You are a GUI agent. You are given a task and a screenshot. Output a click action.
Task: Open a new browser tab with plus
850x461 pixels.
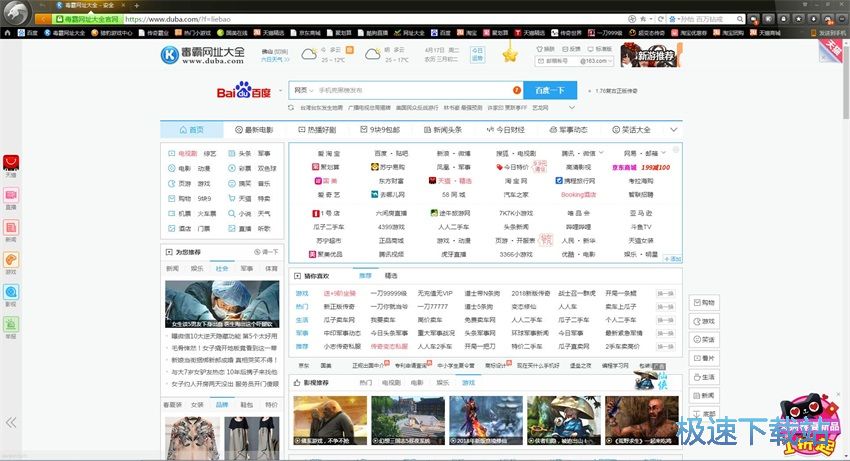(137, 5)
